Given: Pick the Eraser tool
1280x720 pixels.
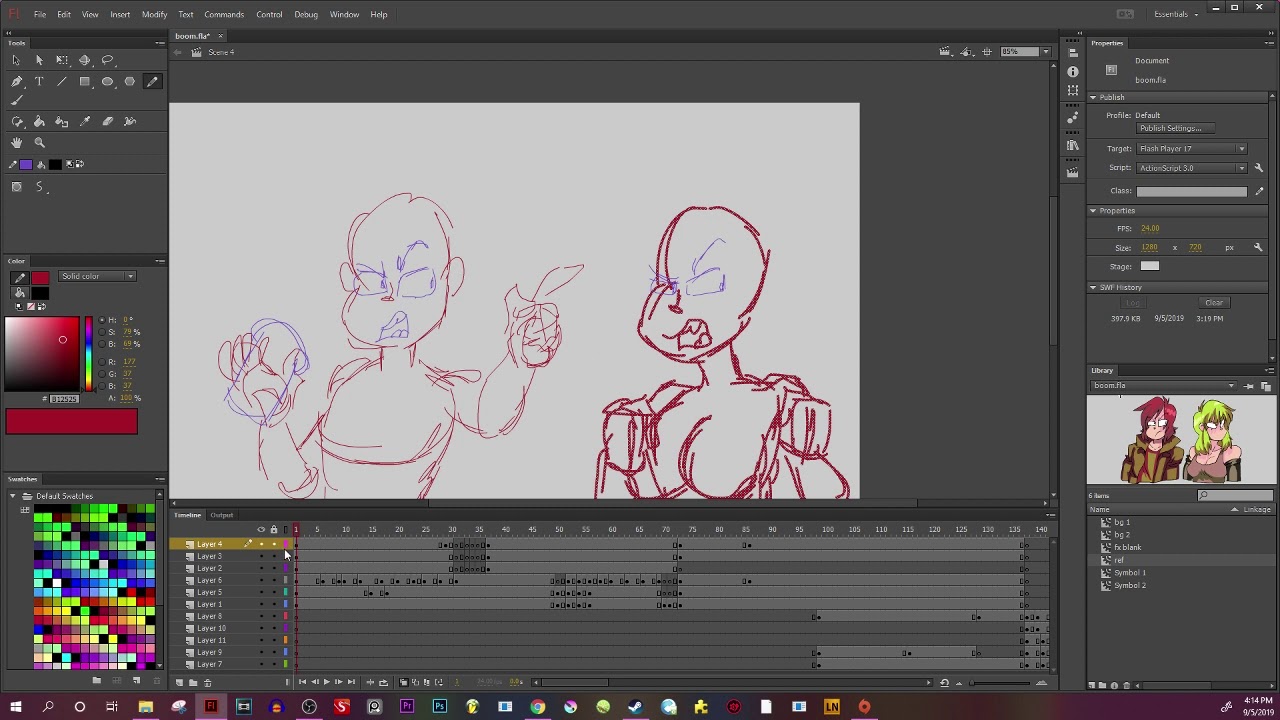Looking at the screenshot, I should click(108, 121).
